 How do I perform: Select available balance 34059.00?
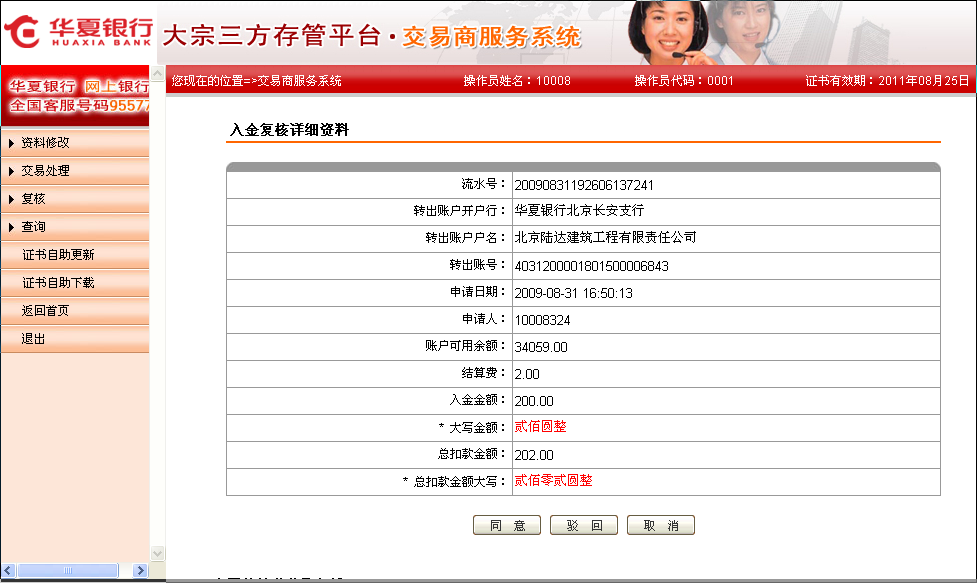[x=541, y=347]
